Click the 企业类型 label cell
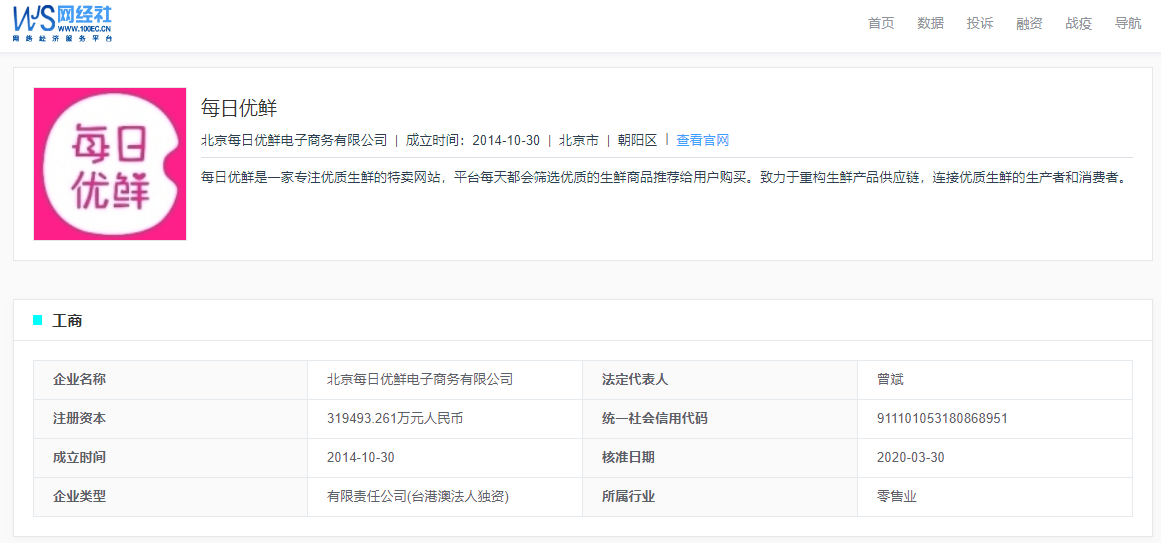Screen dimensions: 1161x543 tap(170, 496)
